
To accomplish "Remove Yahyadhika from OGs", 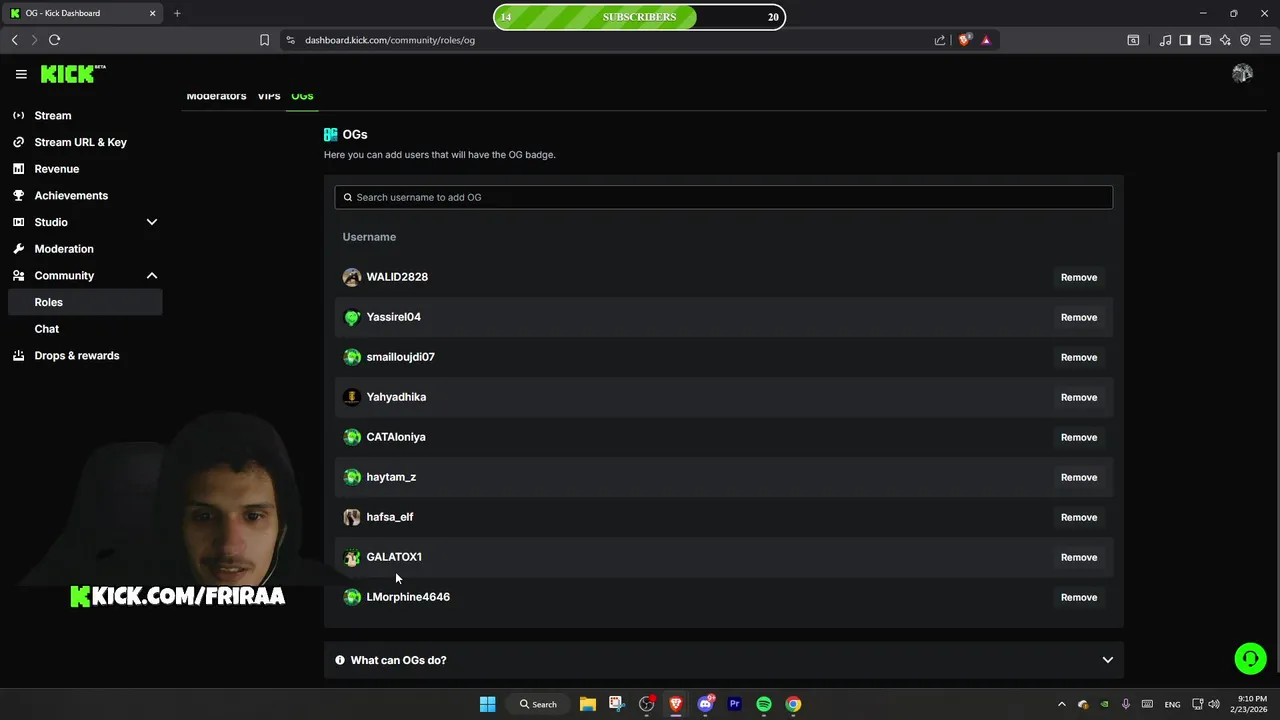I will (x=1079, y=397).
